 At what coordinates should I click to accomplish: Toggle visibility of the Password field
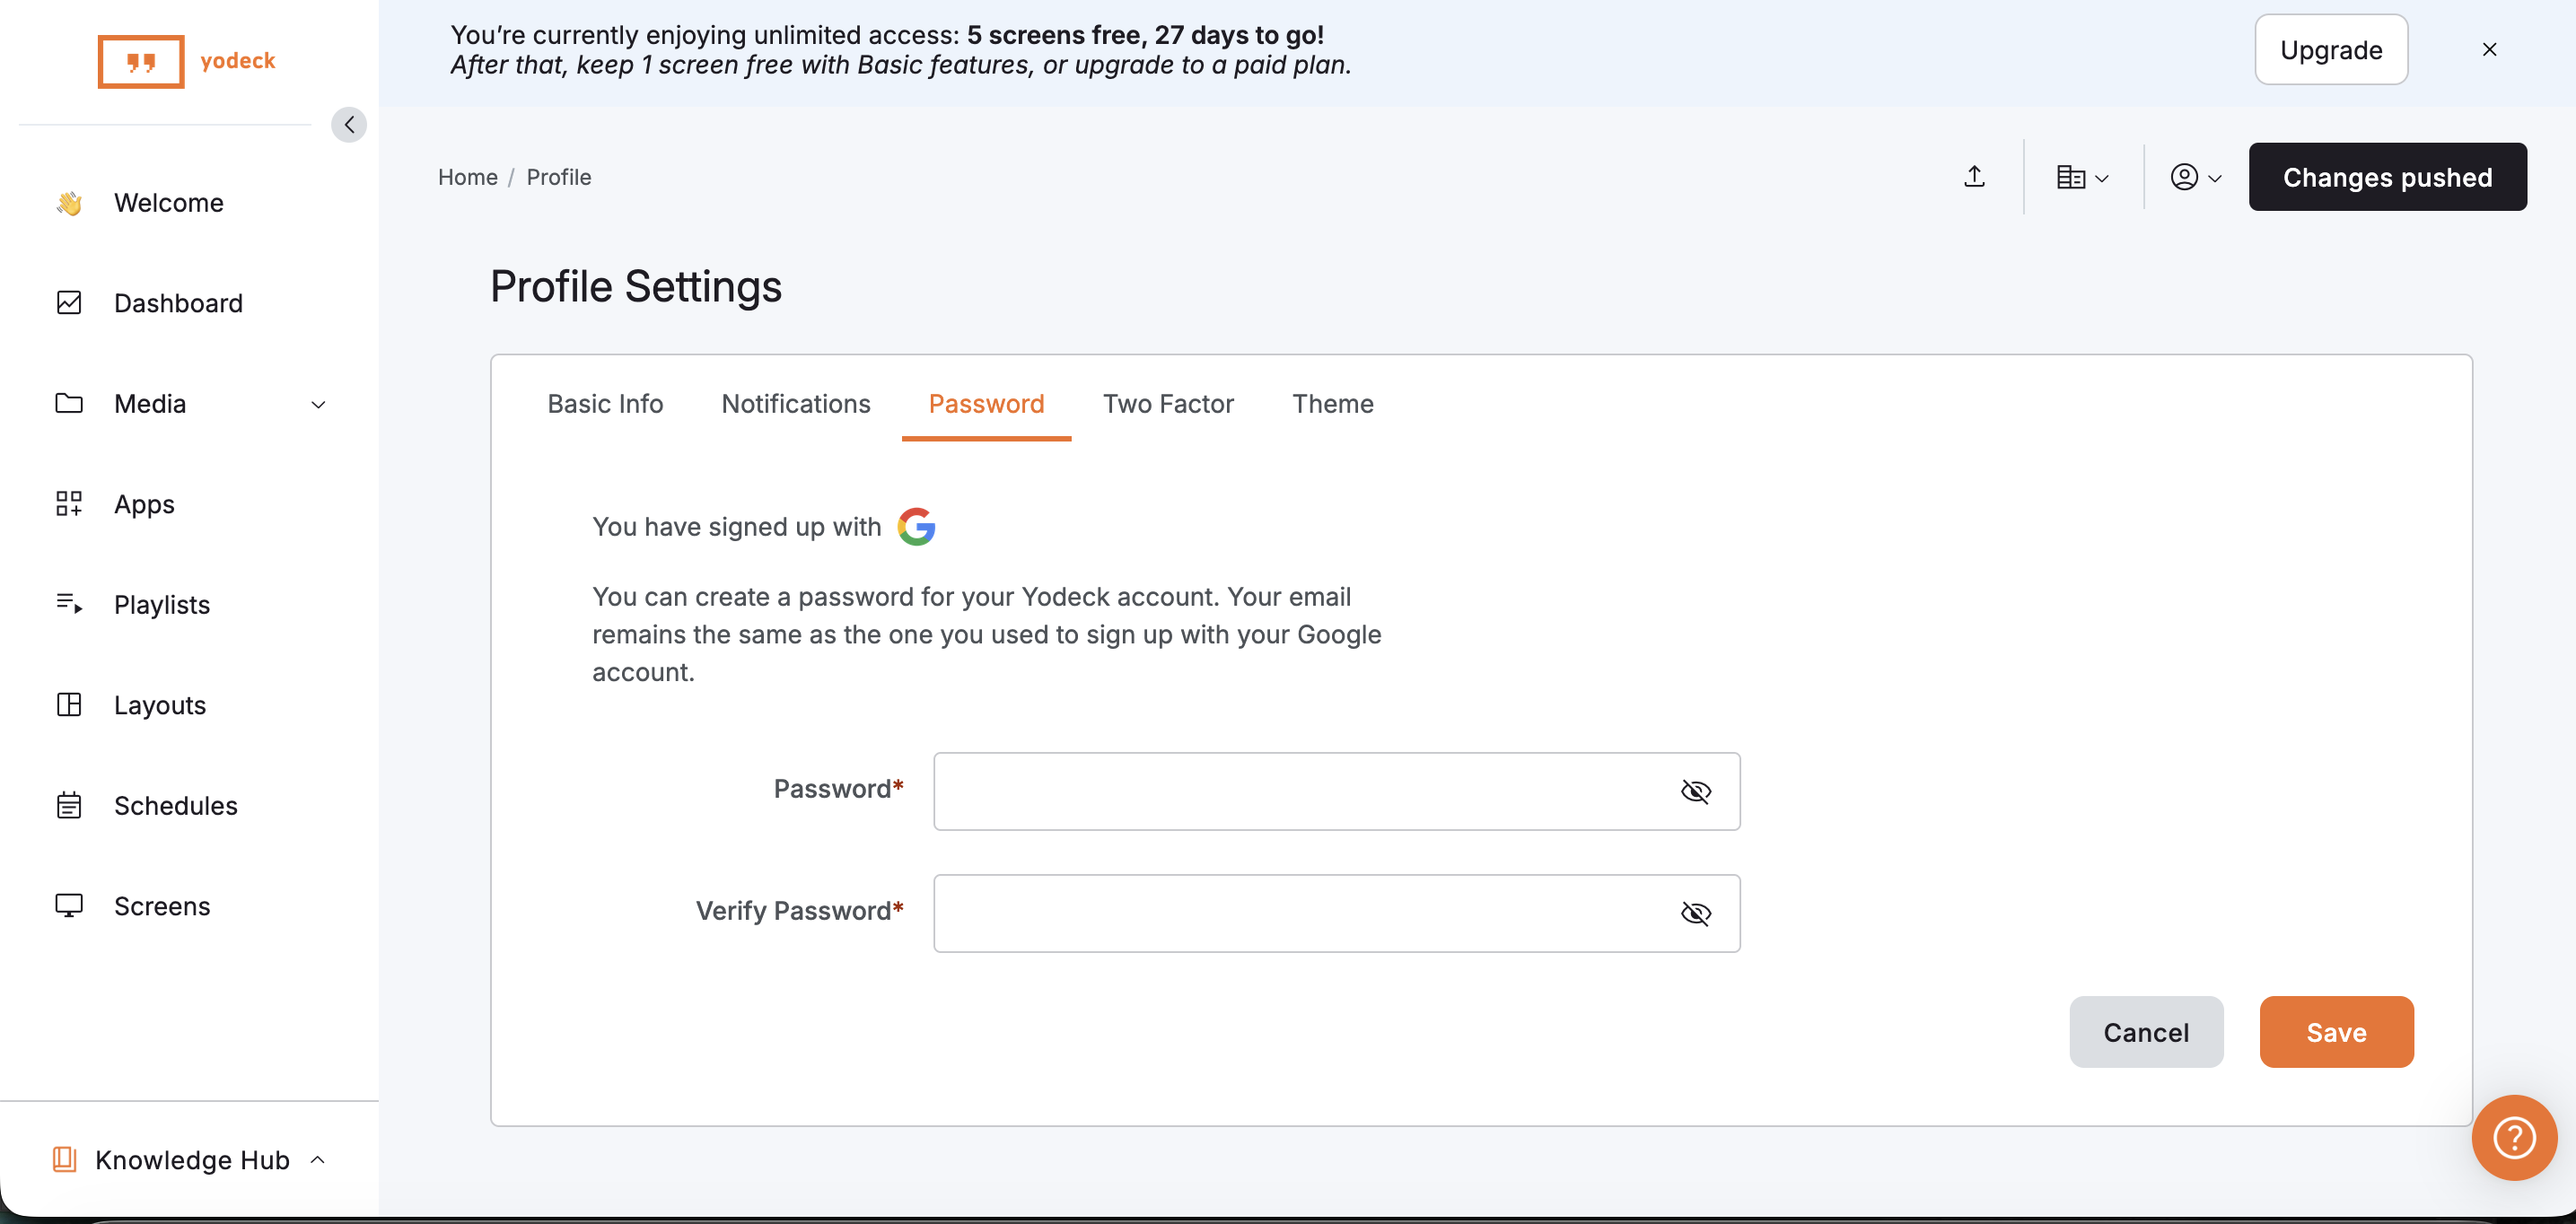click(1695, 791)
